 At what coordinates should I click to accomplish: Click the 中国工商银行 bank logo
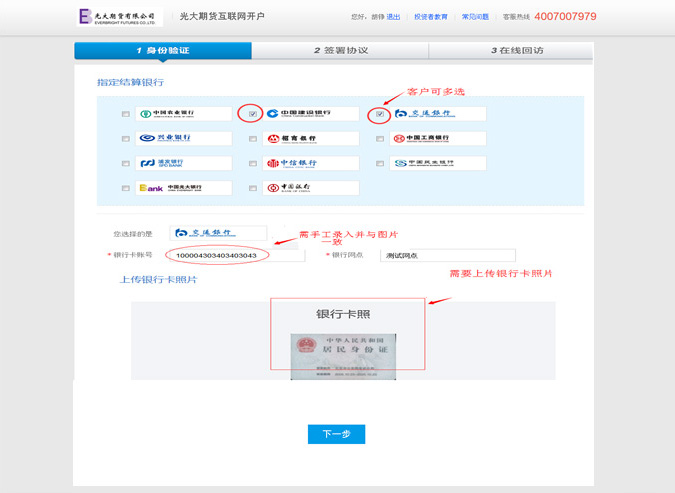tap(438, 138)
